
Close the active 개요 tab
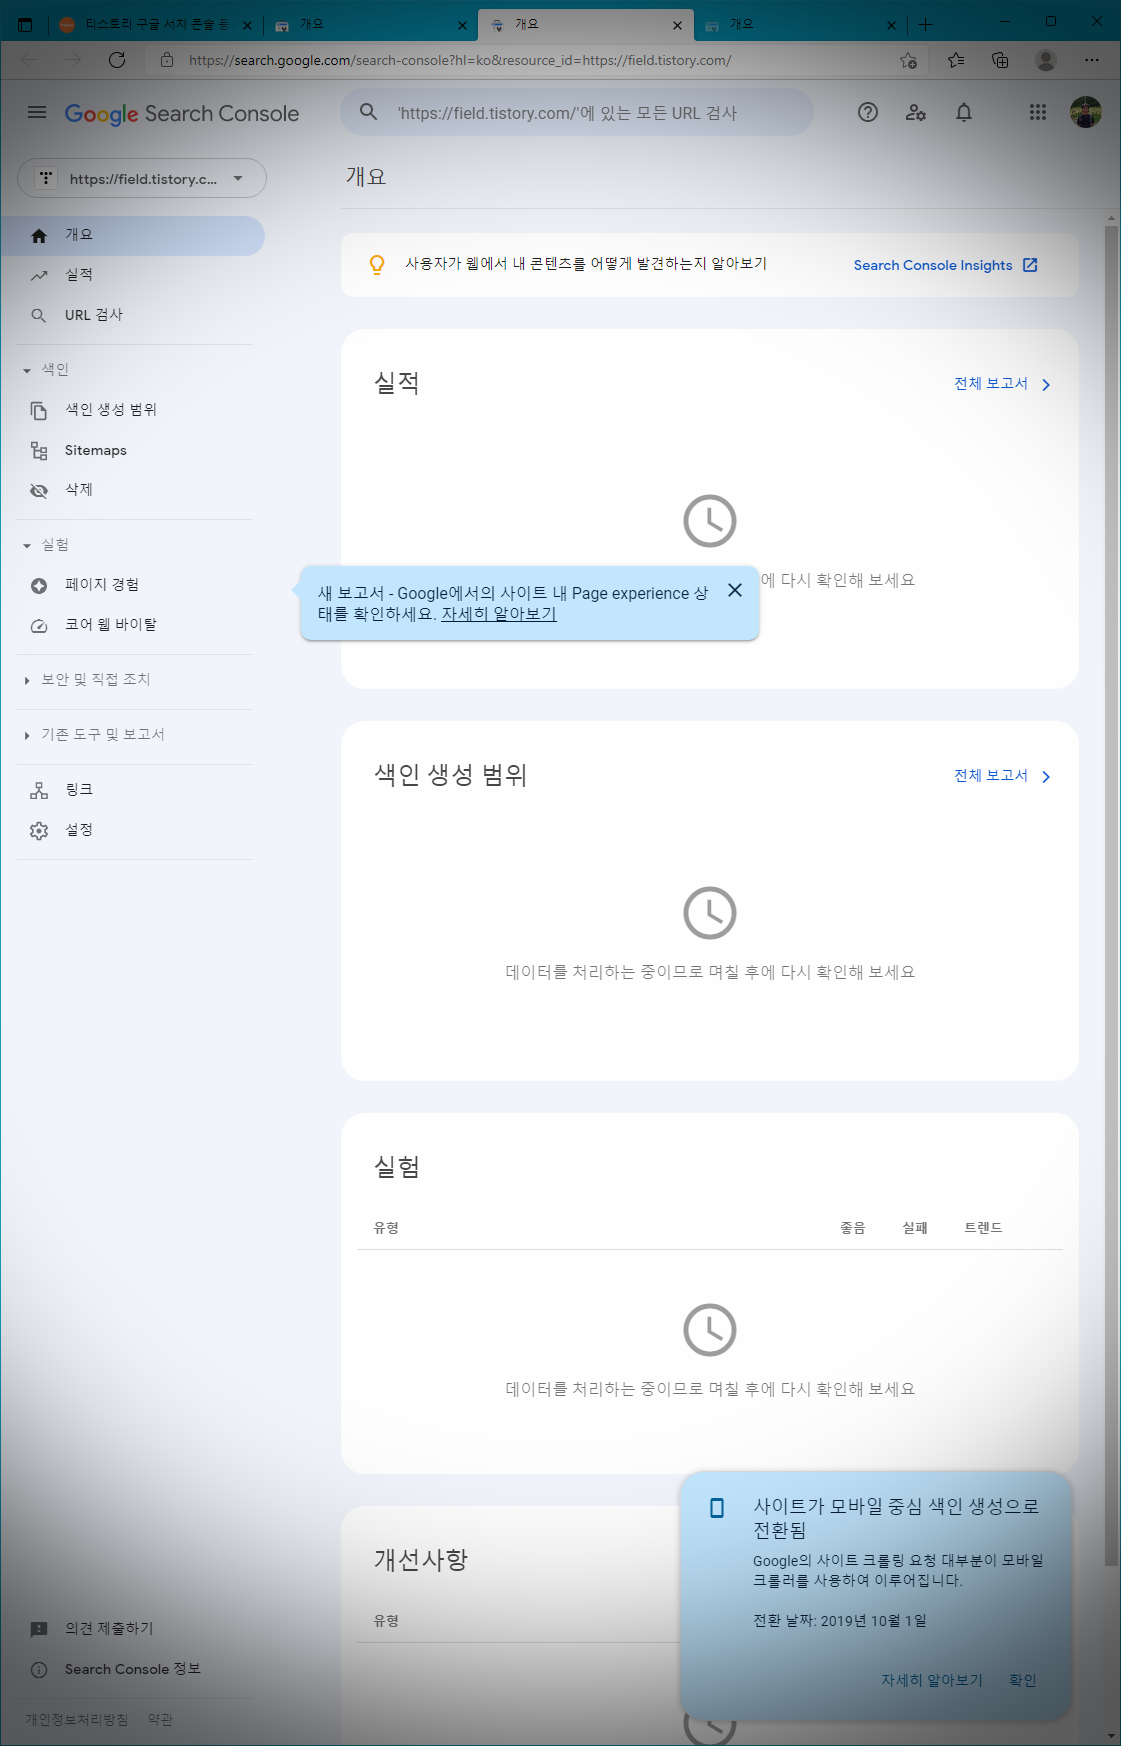point(677,25)
